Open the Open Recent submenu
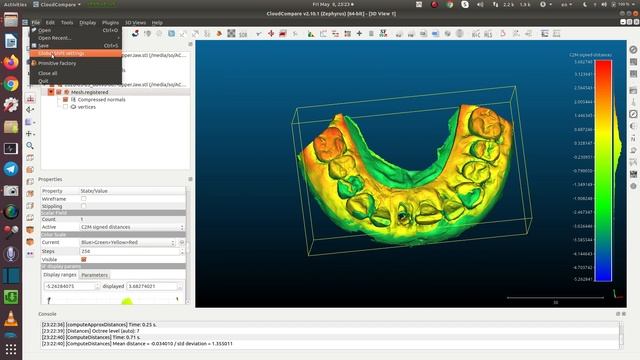The width and height of the screenshot is (640, 360). (x=75, y=38)
